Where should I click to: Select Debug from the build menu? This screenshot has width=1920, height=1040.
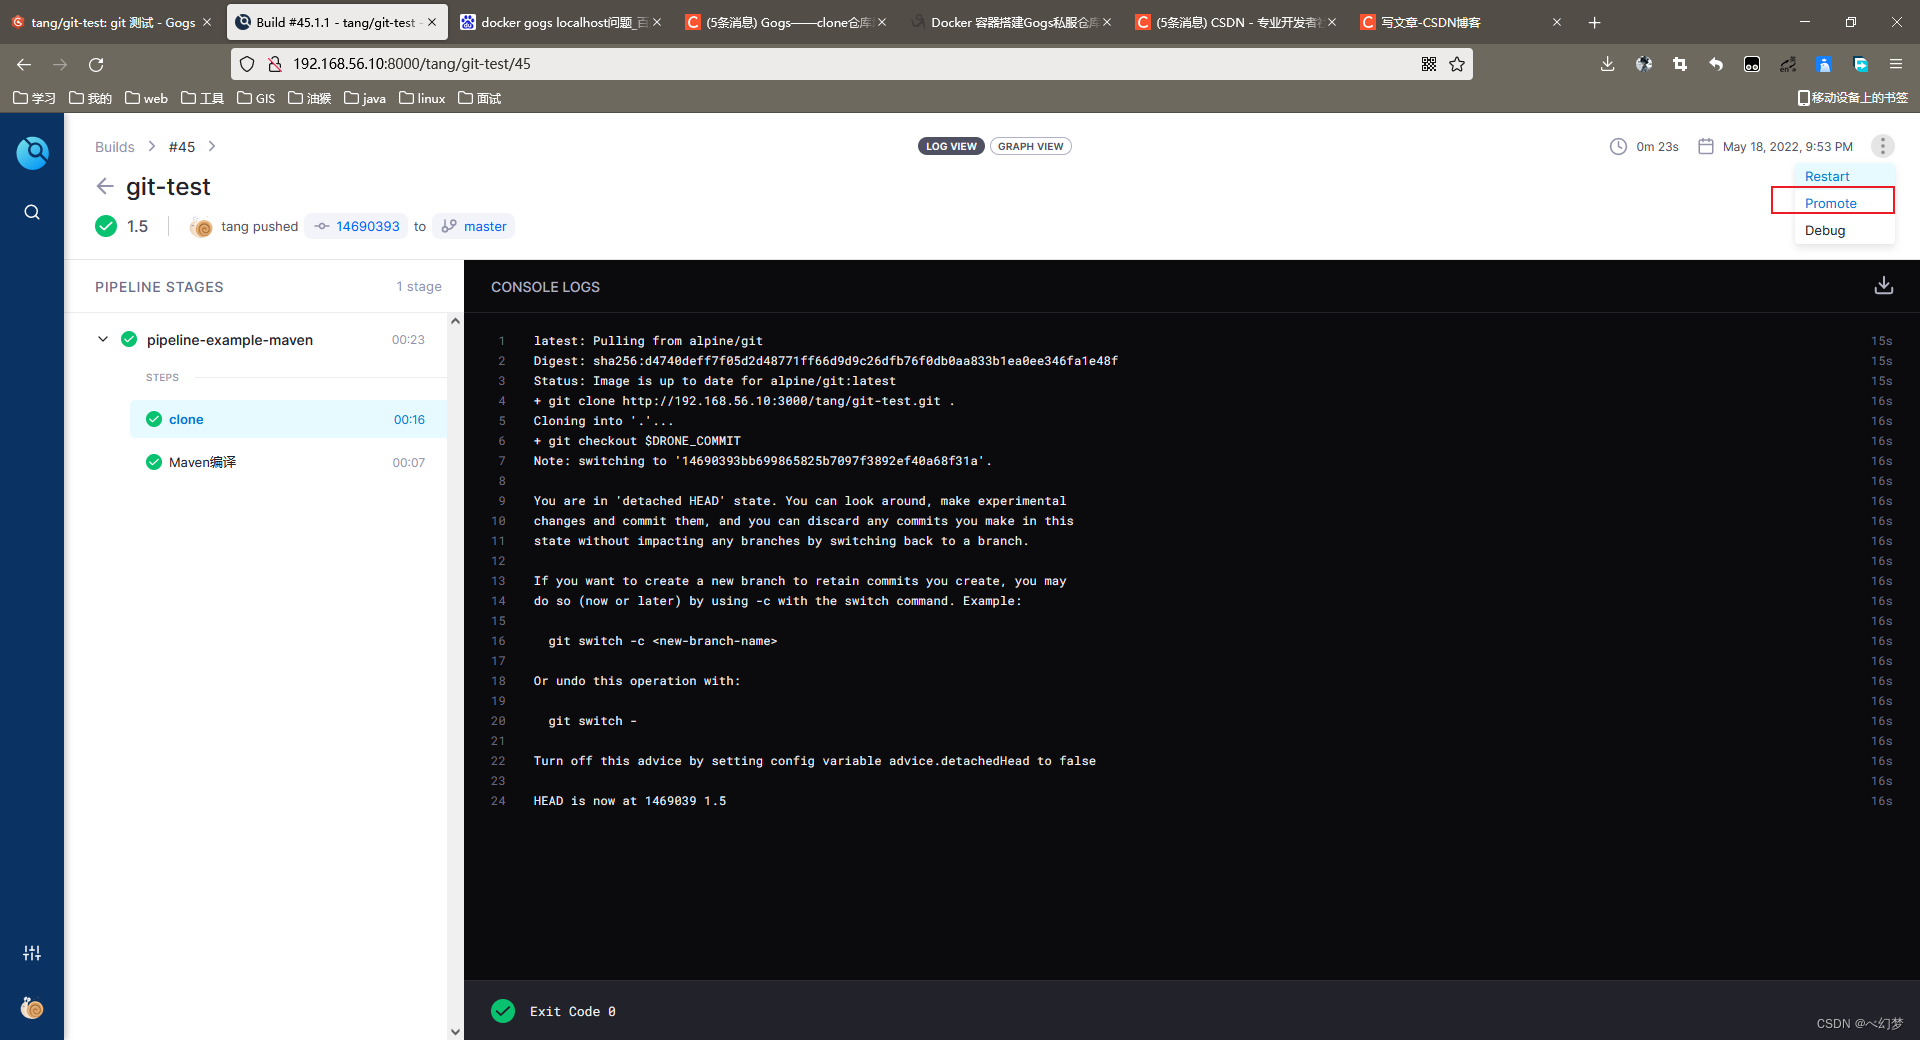1825,230
